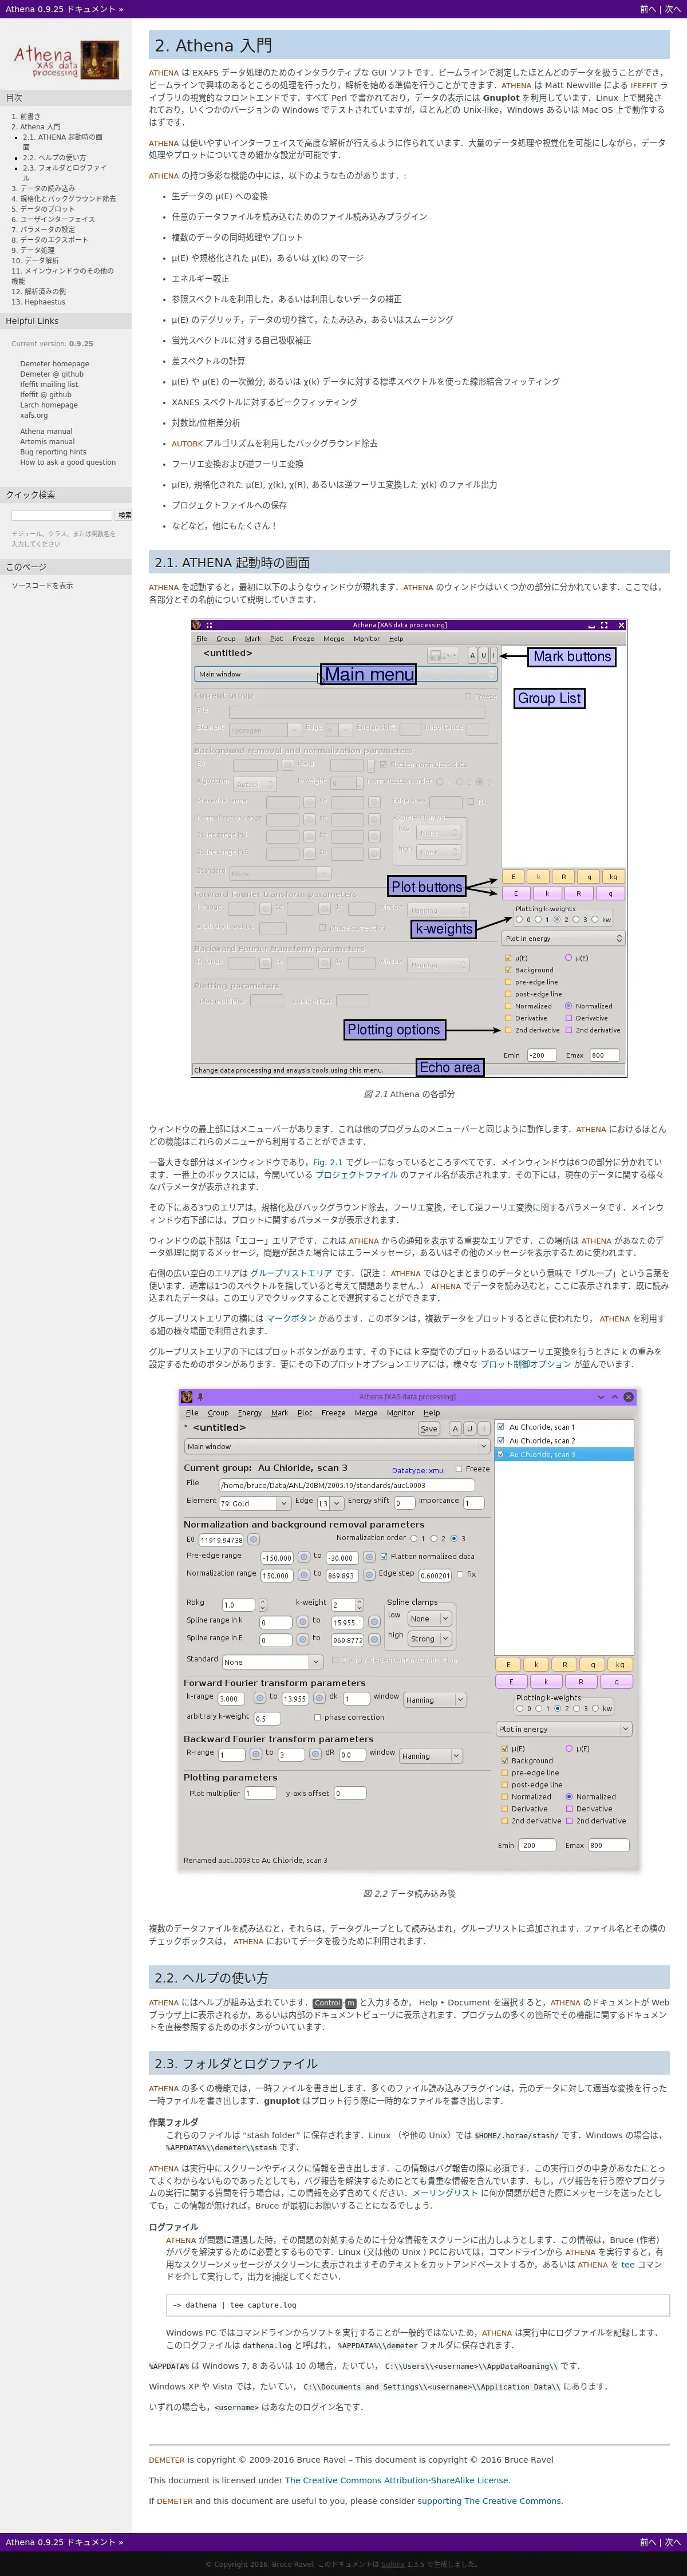Image resolution: width=687 pixels, height=2576 pixels.
Task: Click purple E plot button in Fig 2.2
Action: [x=511, y=1682]
